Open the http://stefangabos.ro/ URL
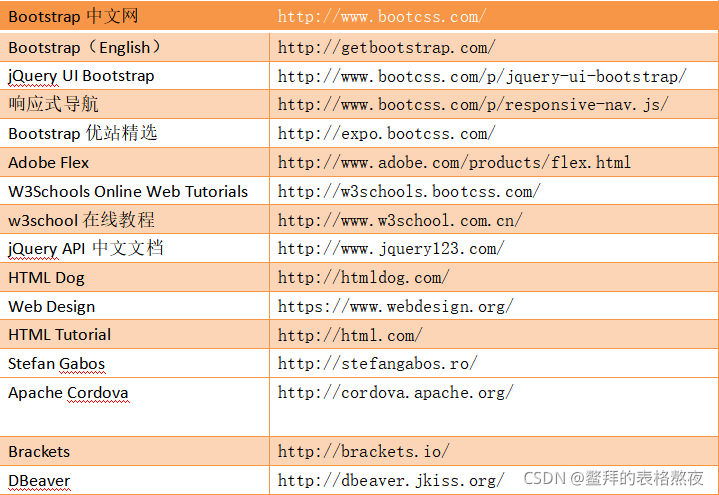The height and width of the screenshot is (495, 719). [377, 364]
